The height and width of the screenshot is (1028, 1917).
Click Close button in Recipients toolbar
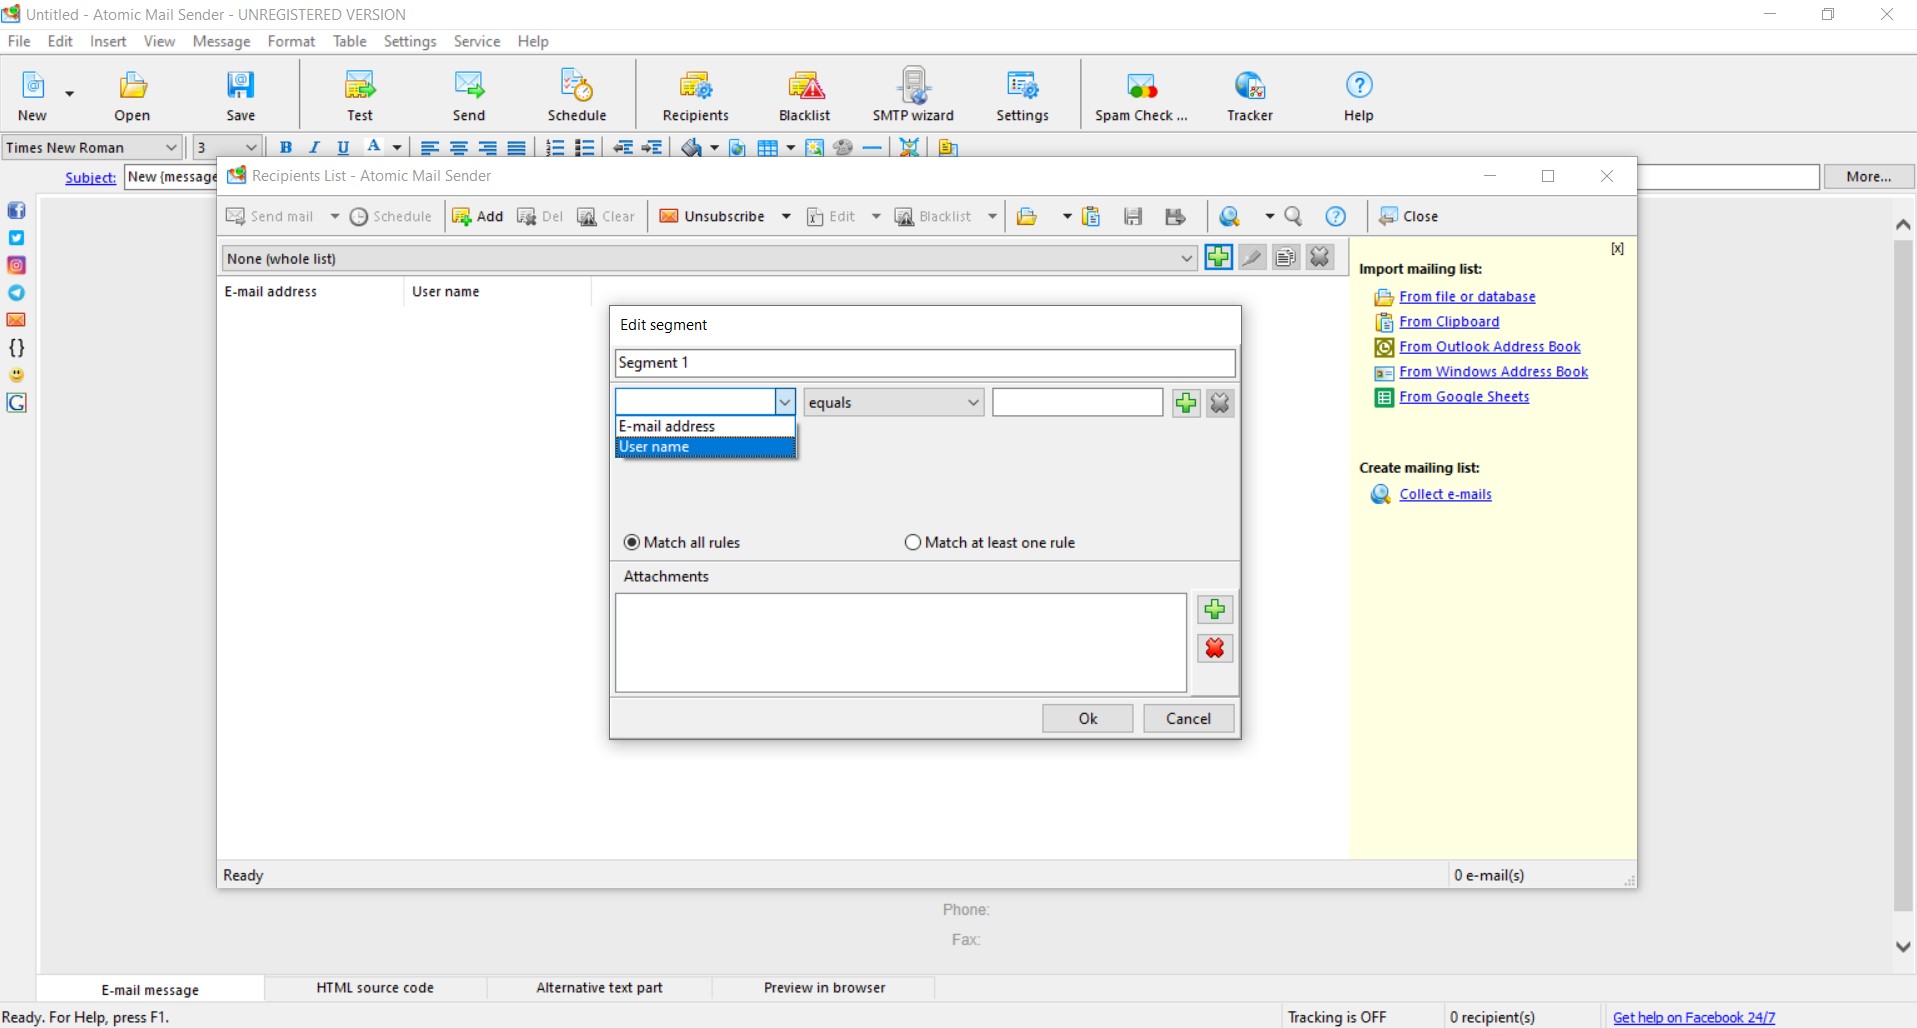point(1408,216)
